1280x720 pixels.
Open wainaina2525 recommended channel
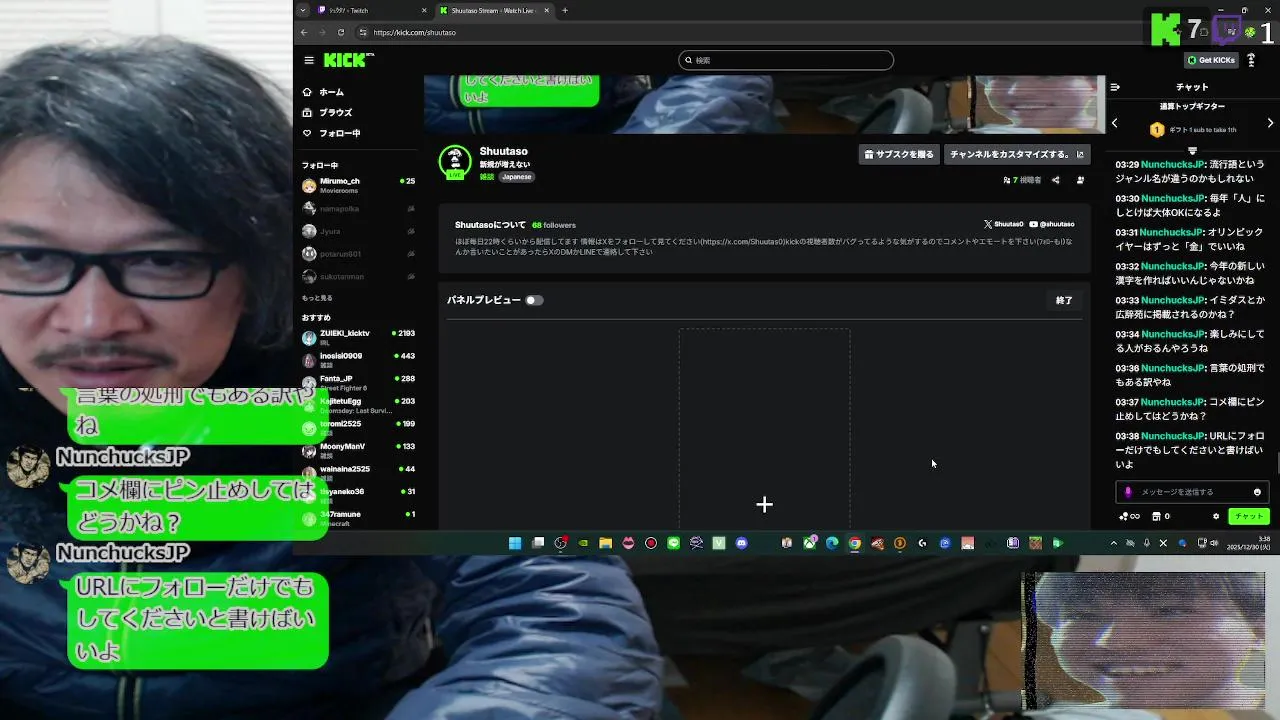[359, 473]
